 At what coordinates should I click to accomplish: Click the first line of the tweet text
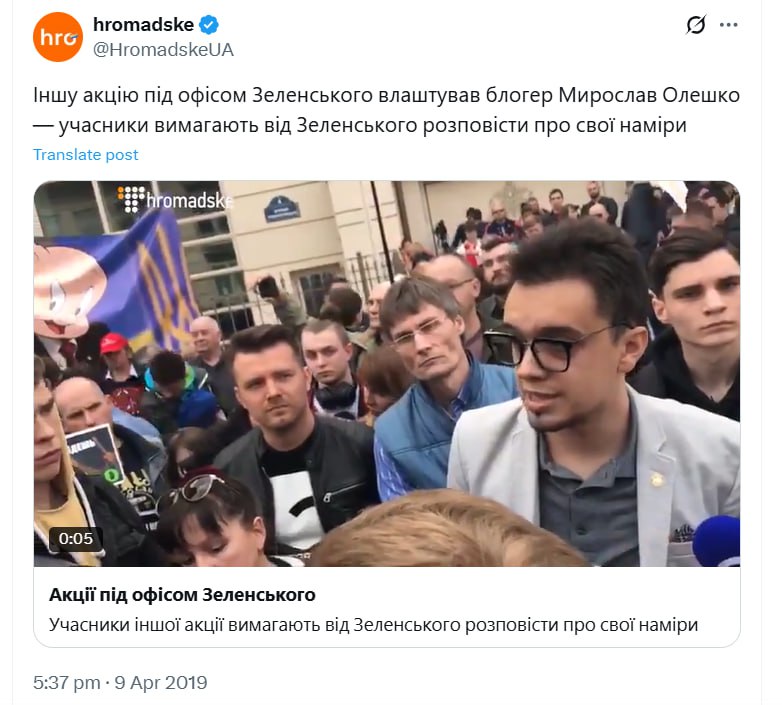386,95
